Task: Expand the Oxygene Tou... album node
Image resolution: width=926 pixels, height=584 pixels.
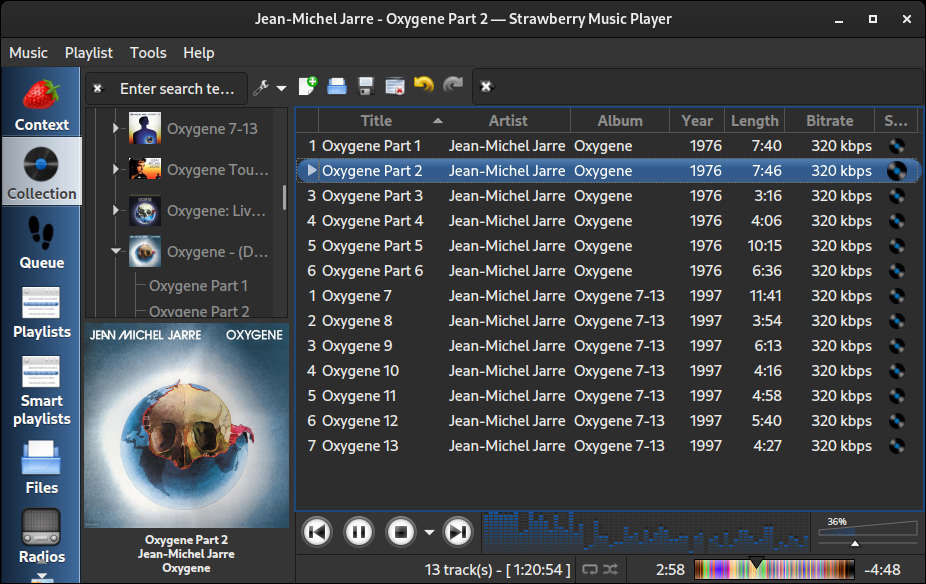Action: pos(116,169)
